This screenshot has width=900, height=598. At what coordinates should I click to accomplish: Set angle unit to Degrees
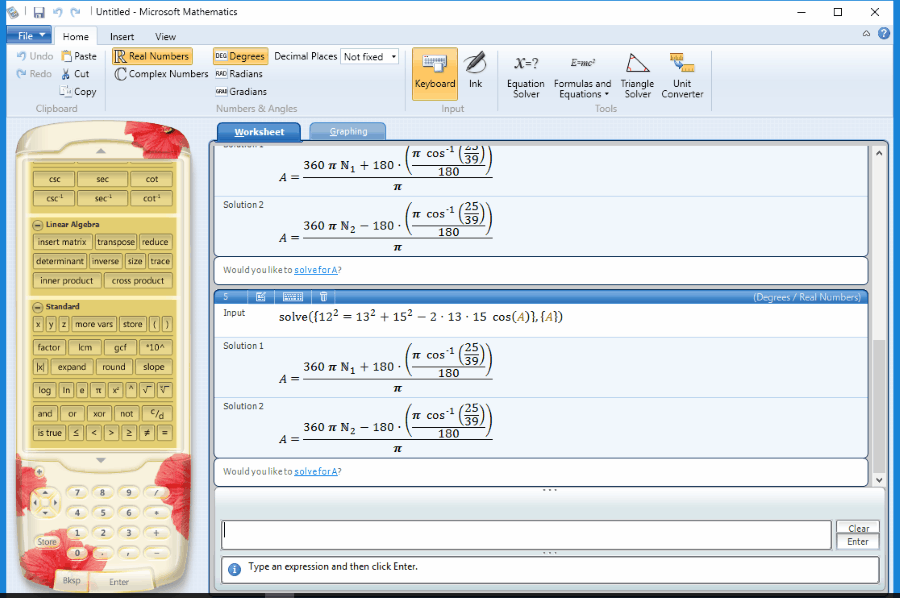240,56
